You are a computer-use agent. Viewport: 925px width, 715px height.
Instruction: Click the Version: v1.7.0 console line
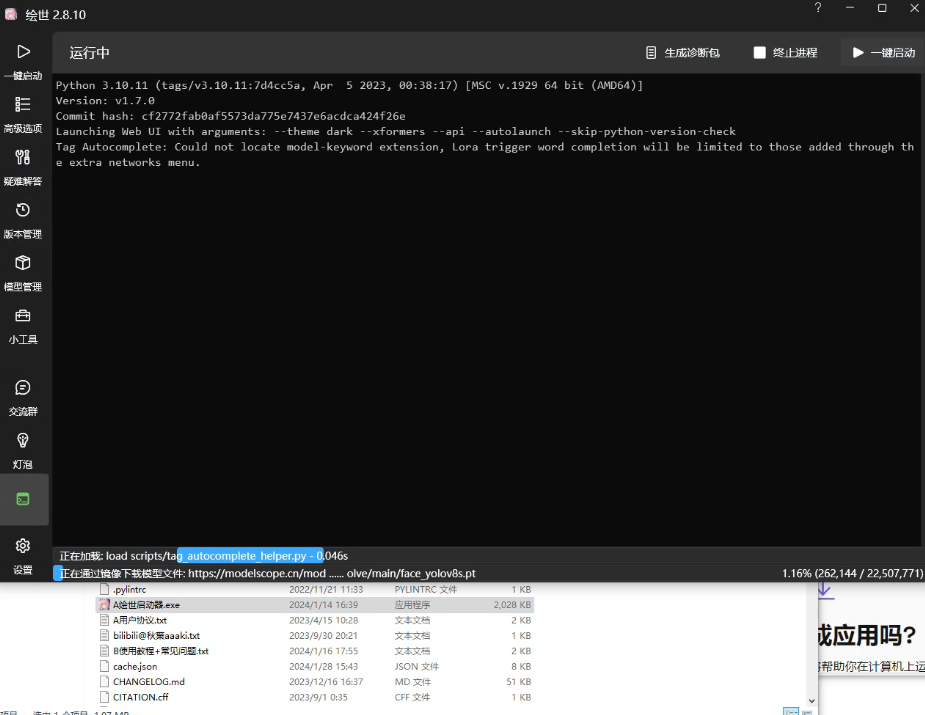click(x=105, y=101)
